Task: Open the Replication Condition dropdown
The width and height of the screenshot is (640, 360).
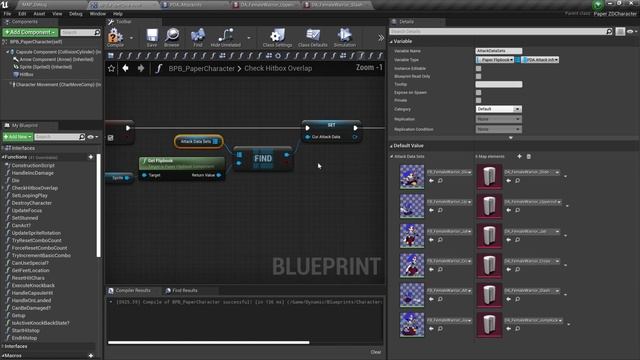Action: point(498,129)
